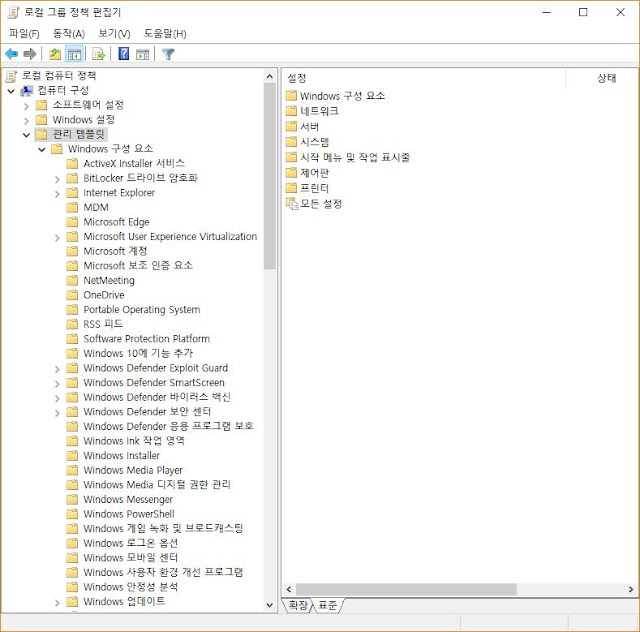Click right pane horizontal scroll right arrow

pos(631,589)
